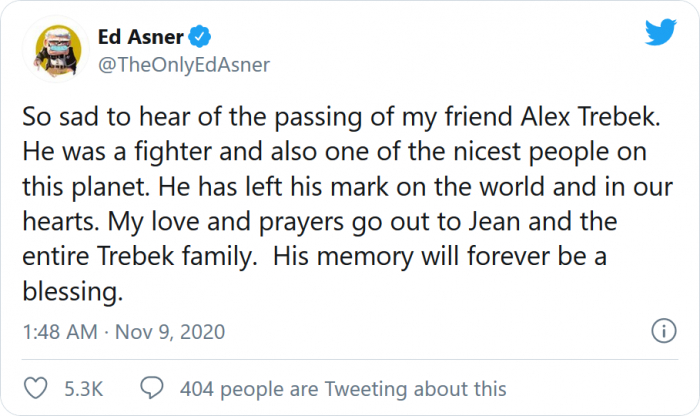This screenshot has width=700, height=416.
Task: Click the blue verified badge
Action: 201,38
